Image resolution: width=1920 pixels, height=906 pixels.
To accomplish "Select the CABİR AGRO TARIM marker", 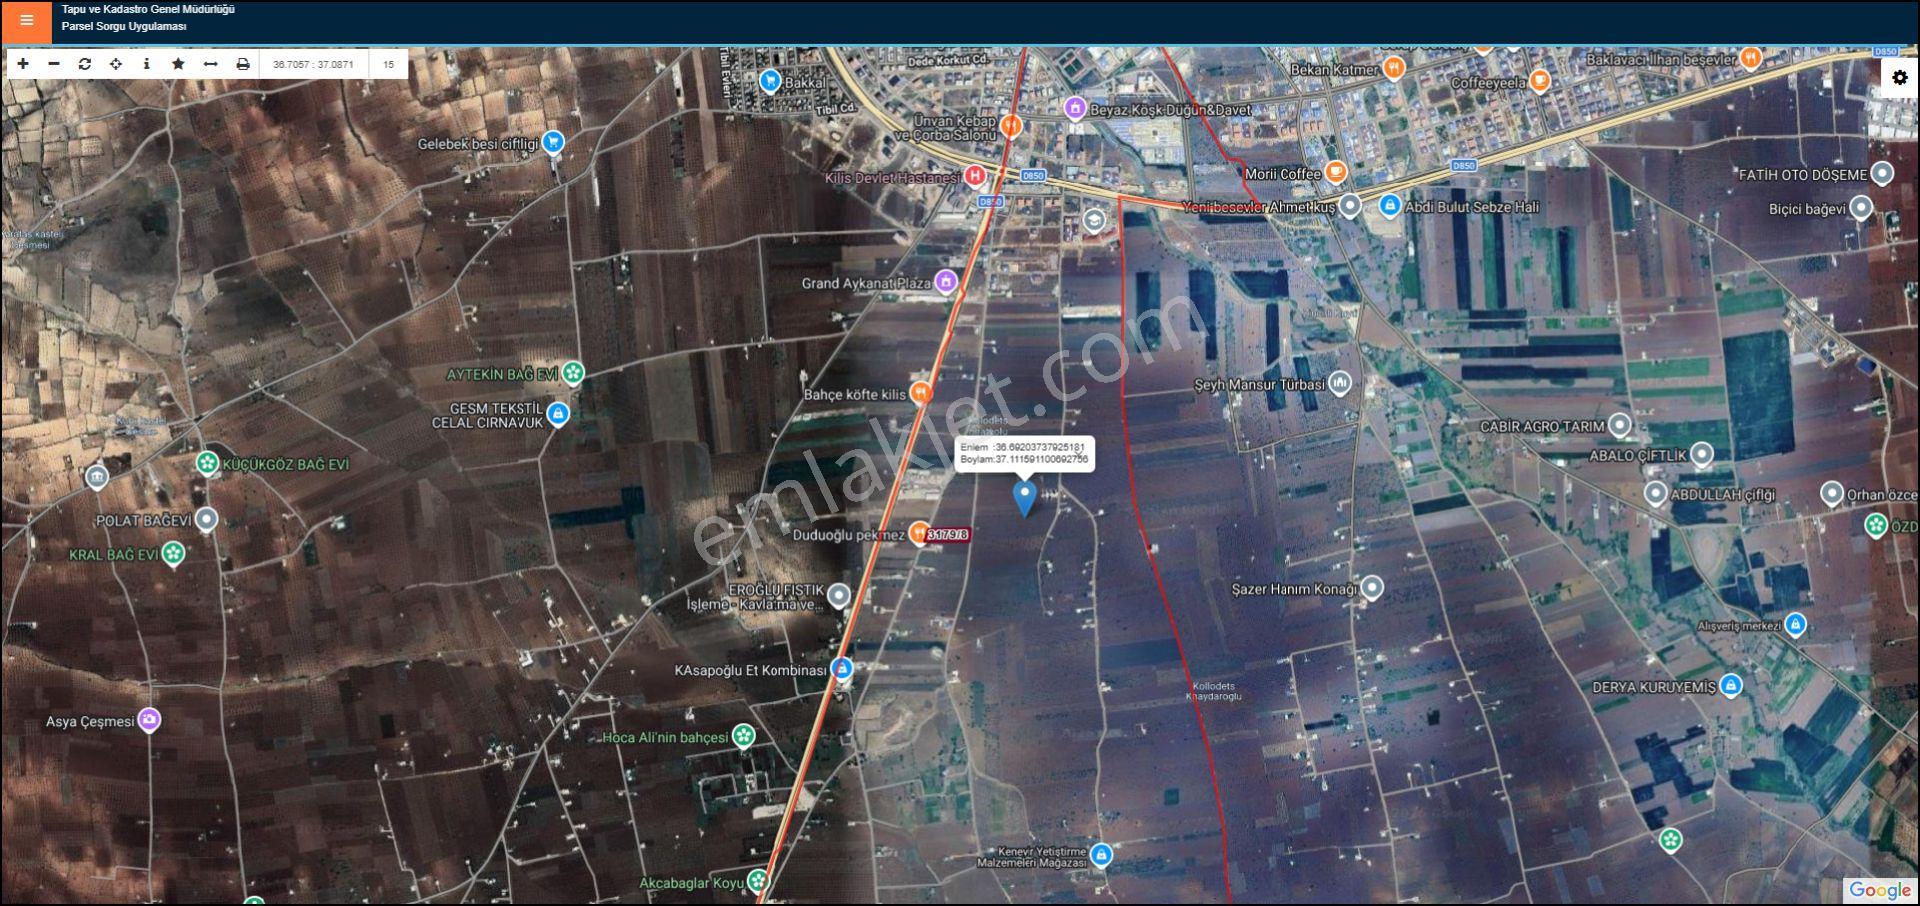I will (x=1619, y=425).
